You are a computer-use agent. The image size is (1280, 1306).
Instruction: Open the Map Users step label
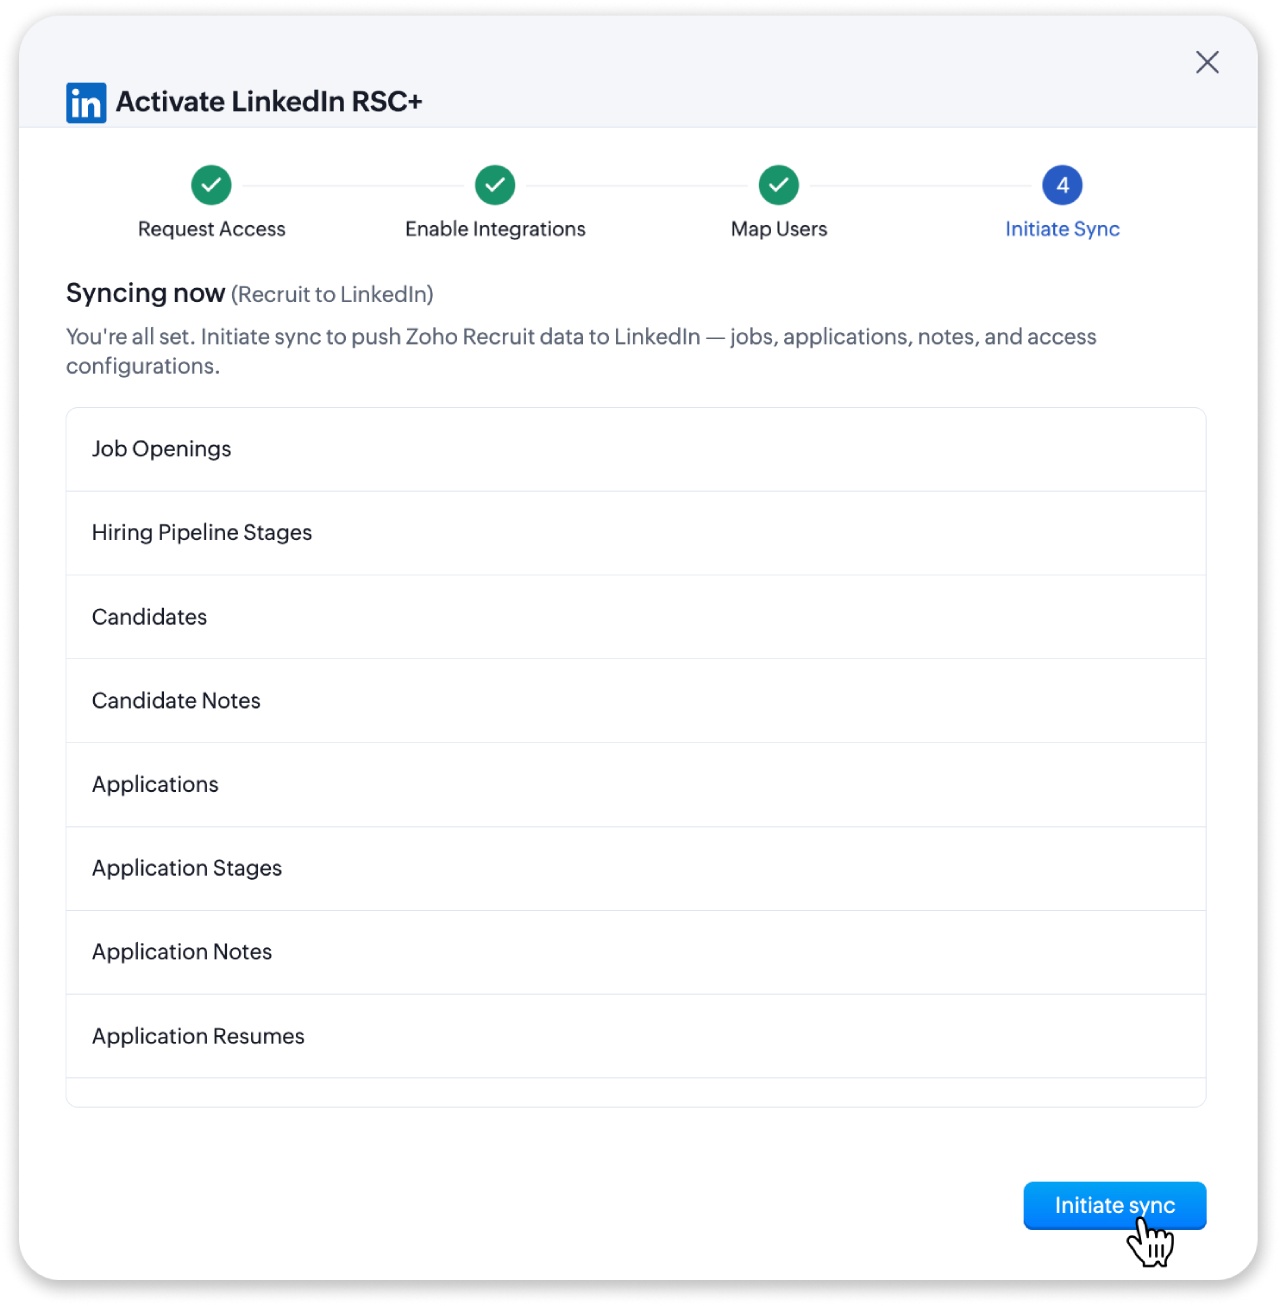point(779,229)
